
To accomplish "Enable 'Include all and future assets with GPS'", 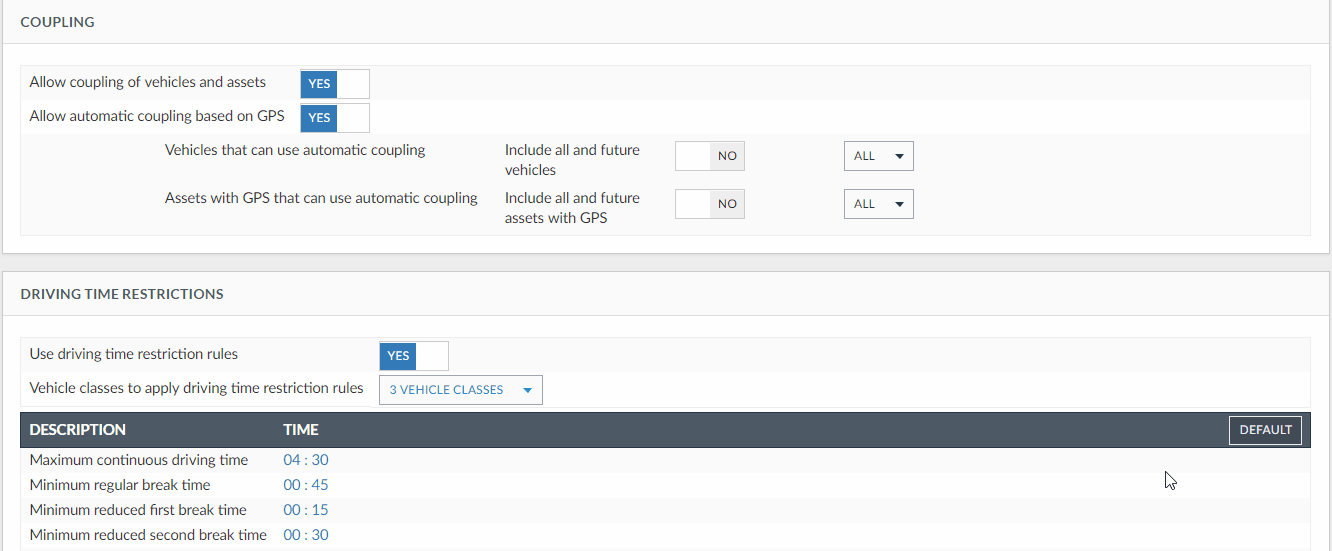I will [709, 204].
